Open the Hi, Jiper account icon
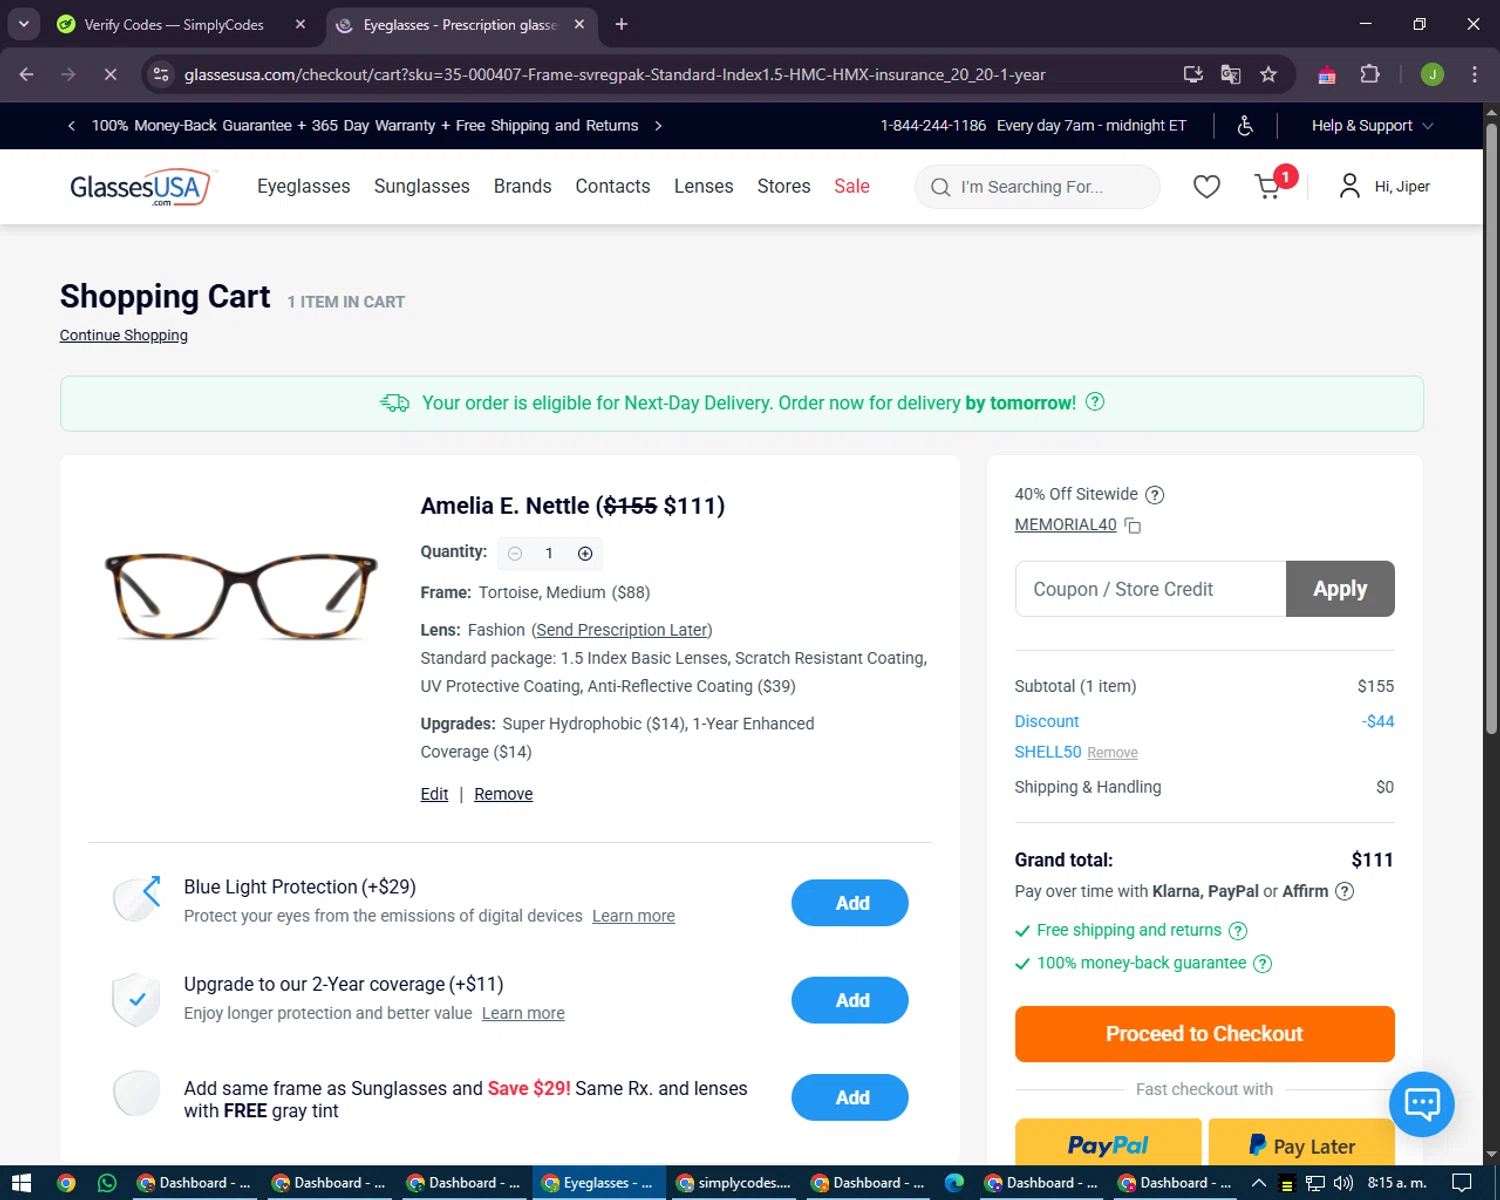Image resolution: width=1500 pixels, height=1200 pixels. (x=1349, y=186)
